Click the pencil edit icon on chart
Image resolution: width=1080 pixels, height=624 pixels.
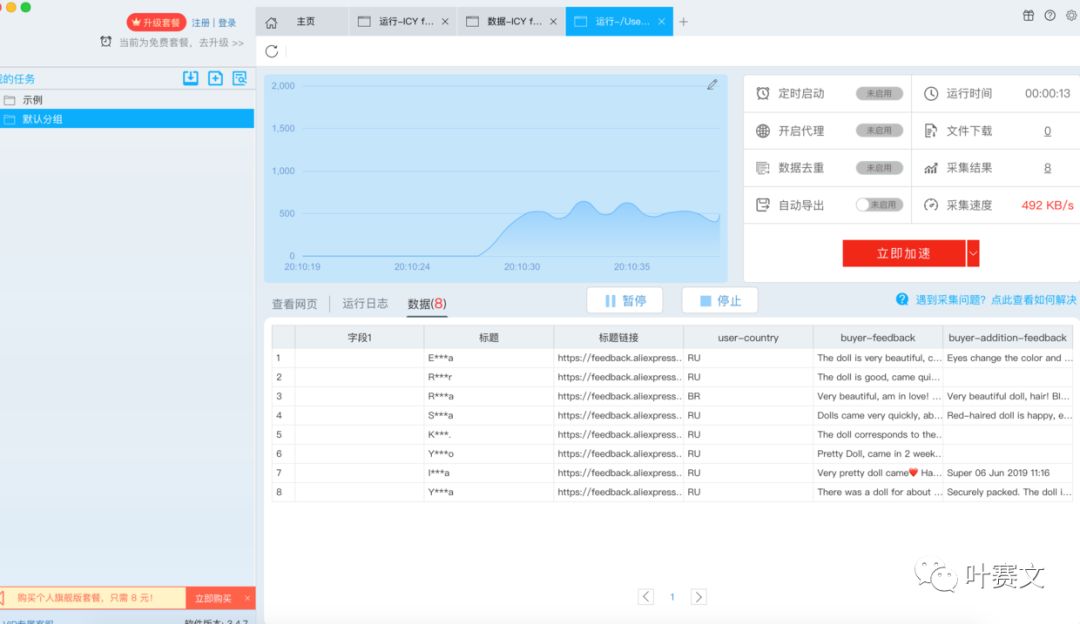tap(712, 85)
